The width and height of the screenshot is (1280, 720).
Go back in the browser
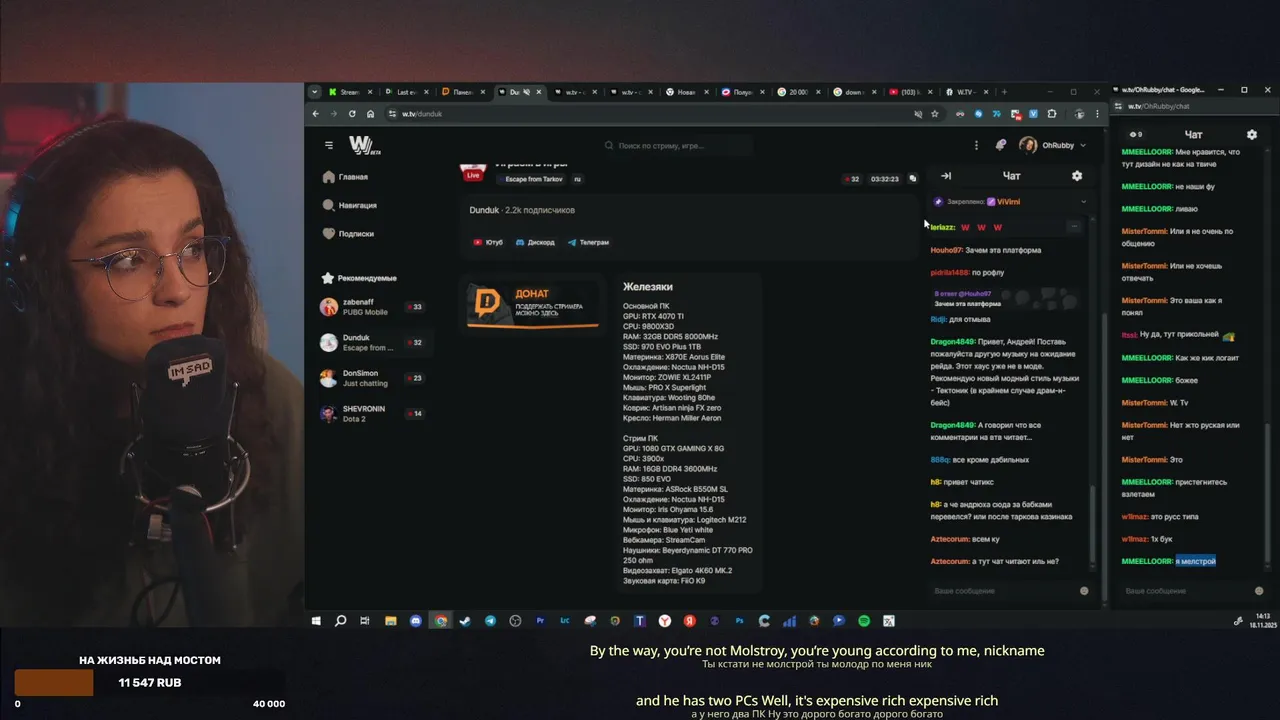click(x=316, y=114)
